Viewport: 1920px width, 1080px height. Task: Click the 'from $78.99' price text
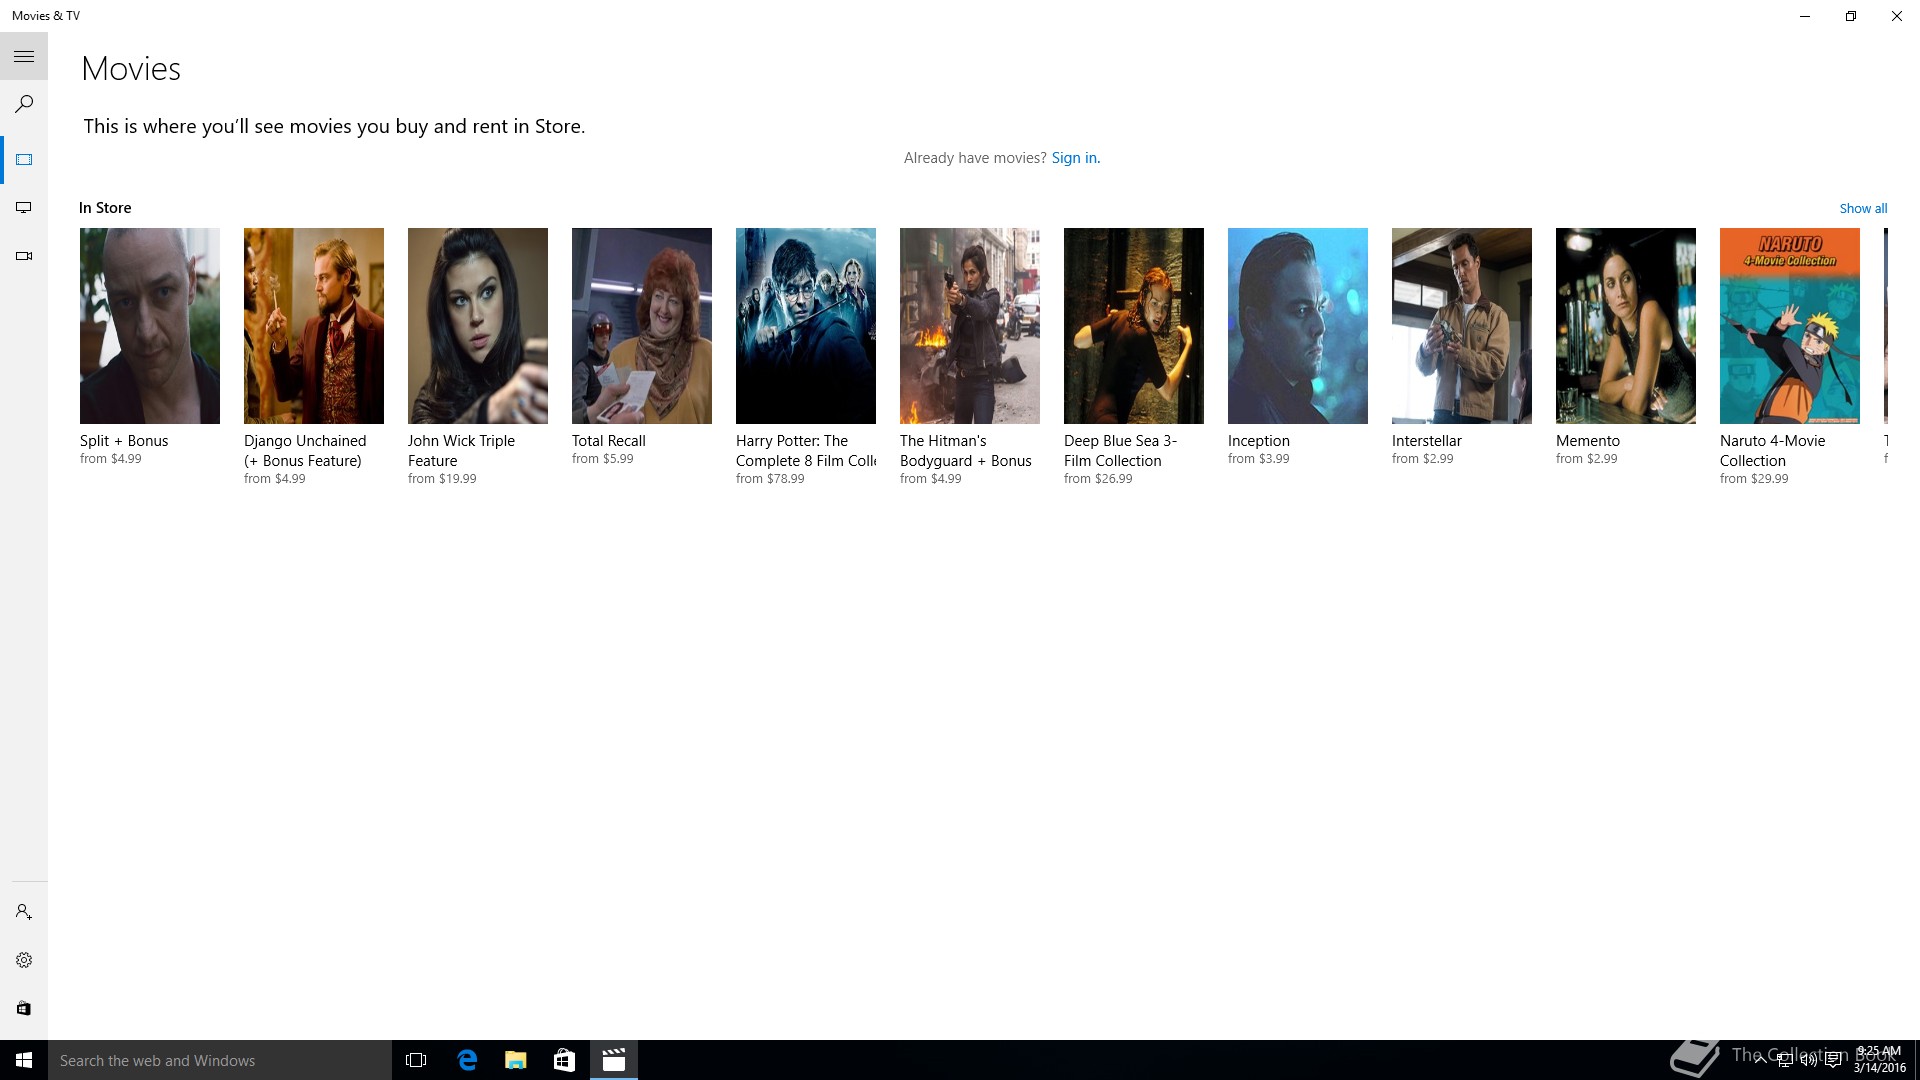click(770, 479)
